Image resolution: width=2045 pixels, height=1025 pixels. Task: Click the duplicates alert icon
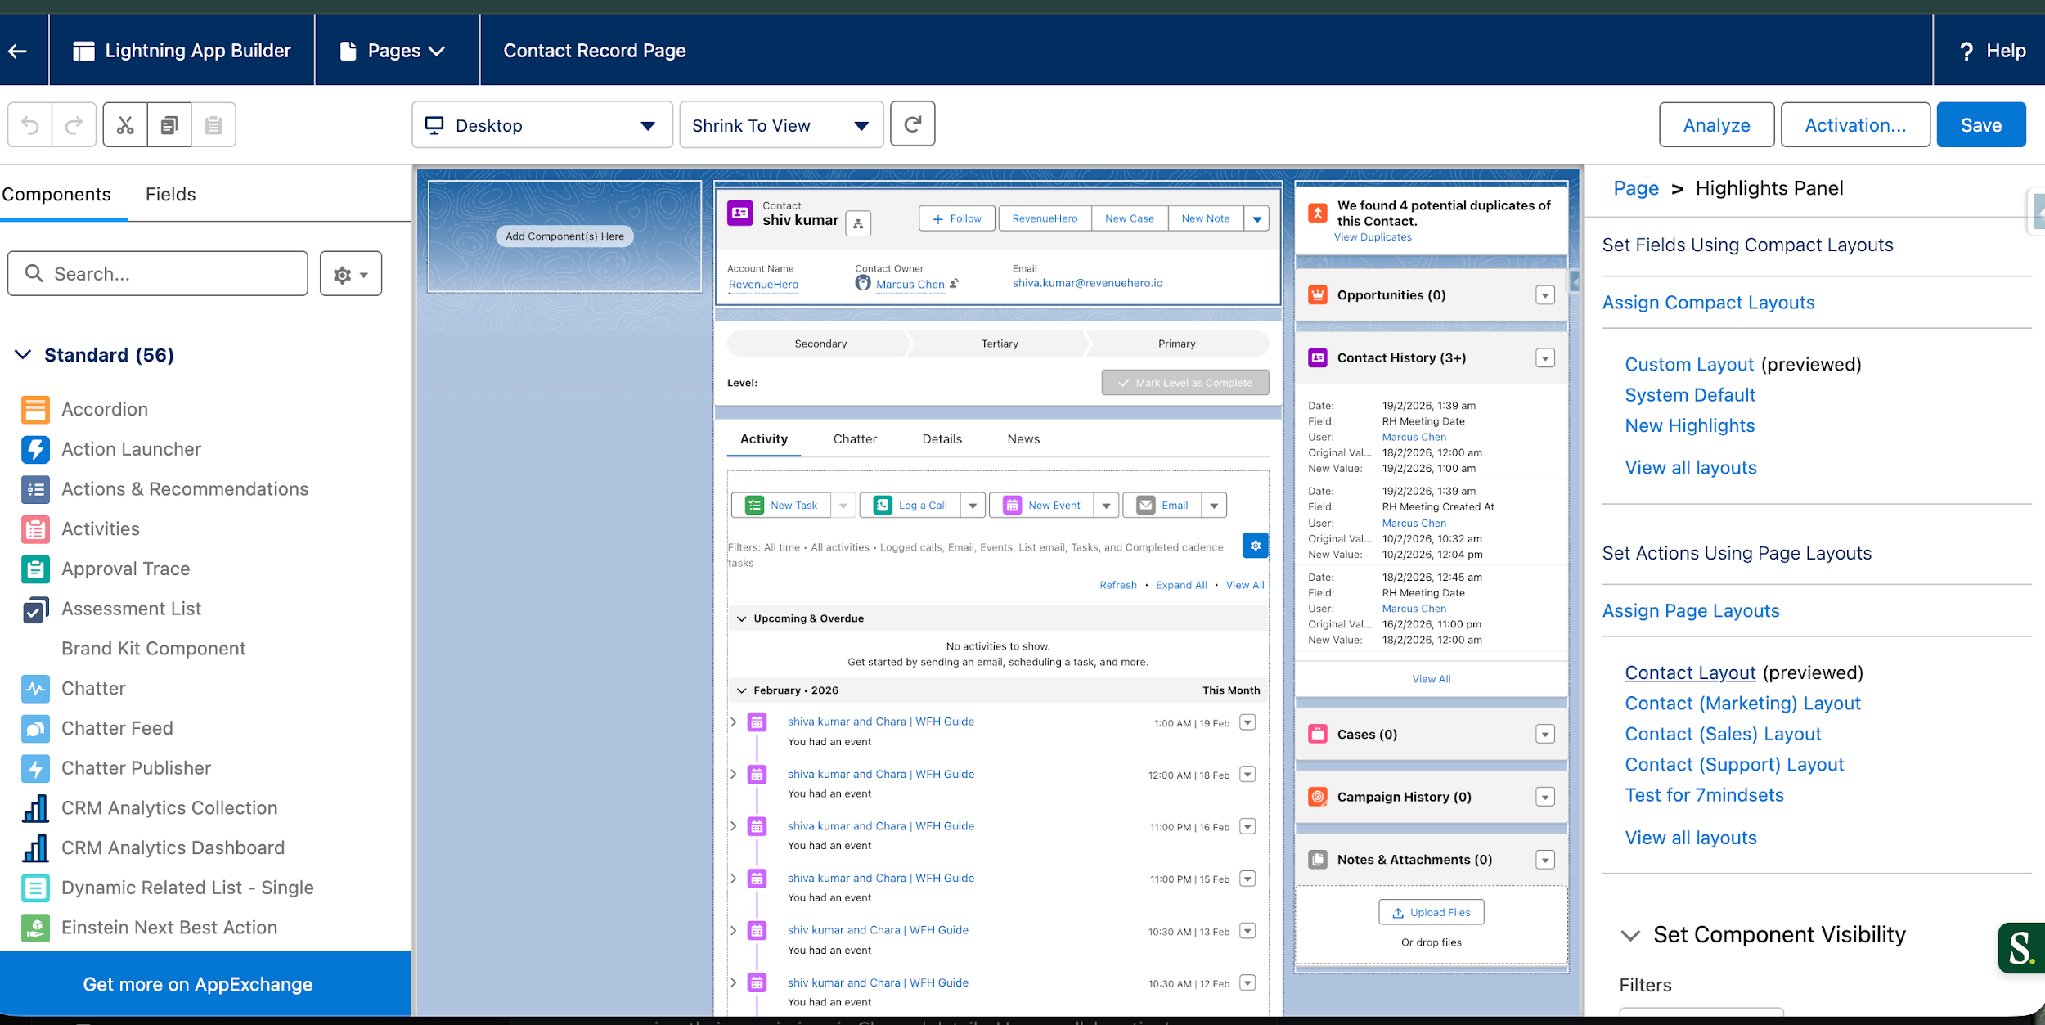pyautogui.click(x=1318, y=213)
